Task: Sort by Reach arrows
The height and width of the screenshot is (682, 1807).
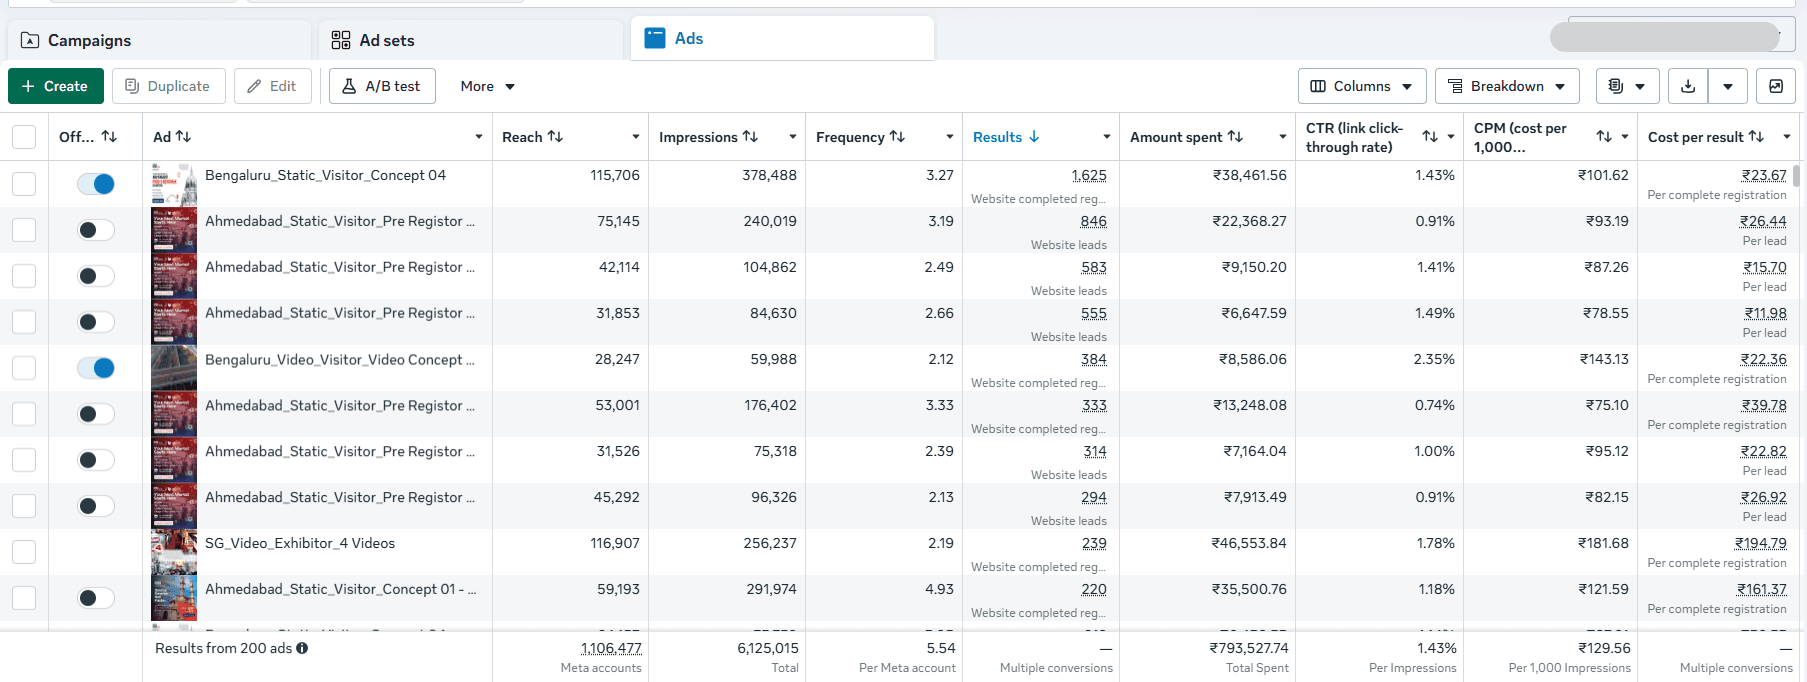Action: coord(555,136)
